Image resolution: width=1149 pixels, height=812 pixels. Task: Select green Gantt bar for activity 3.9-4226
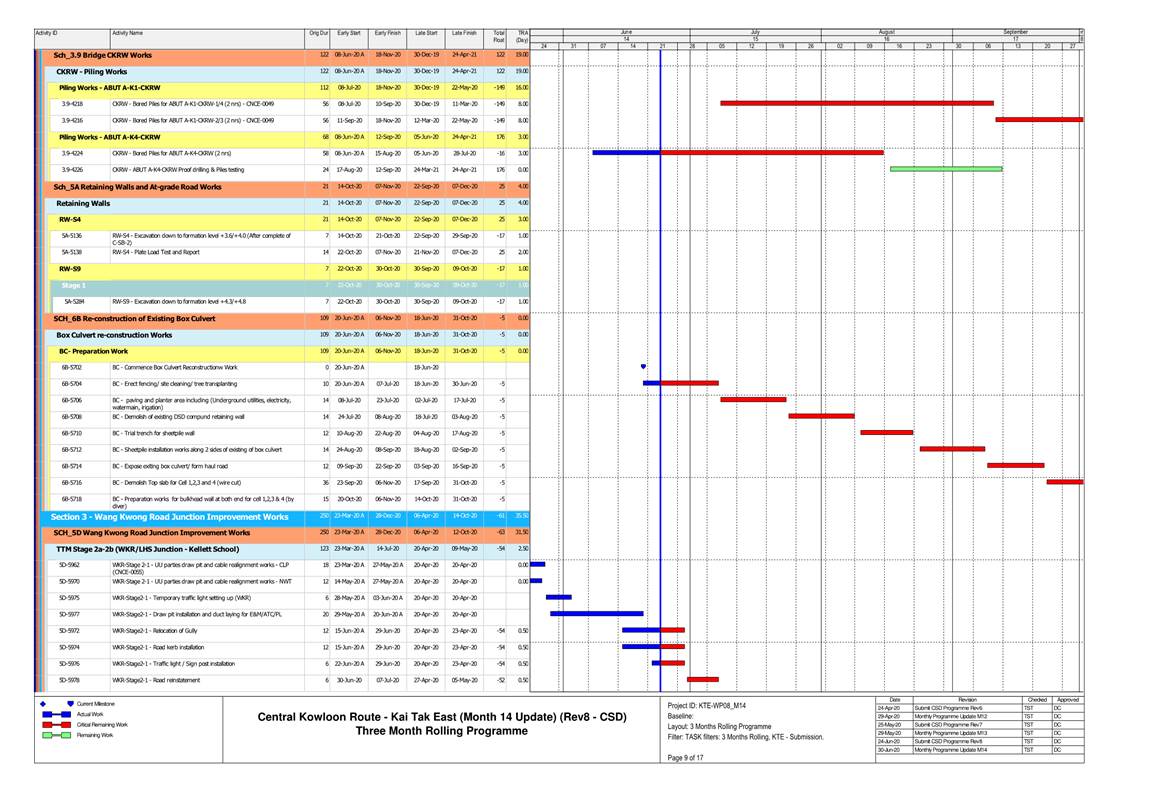click(x=936, y=169)
